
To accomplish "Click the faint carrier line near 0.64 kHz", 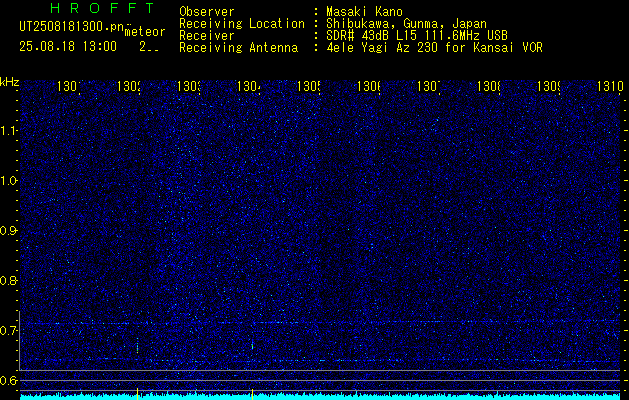I will 320,360.
